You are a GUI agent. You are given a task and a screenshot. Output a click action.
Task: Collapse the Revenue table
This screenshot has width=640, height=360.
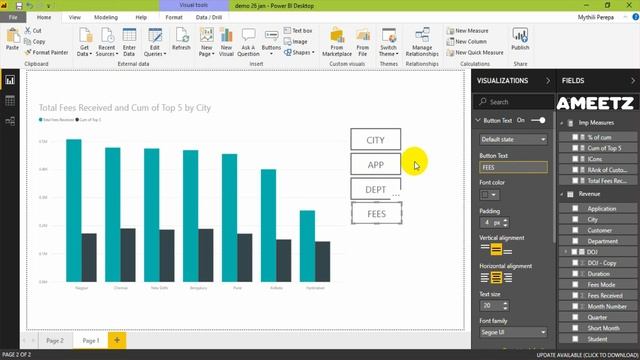(x=562, y=194)
